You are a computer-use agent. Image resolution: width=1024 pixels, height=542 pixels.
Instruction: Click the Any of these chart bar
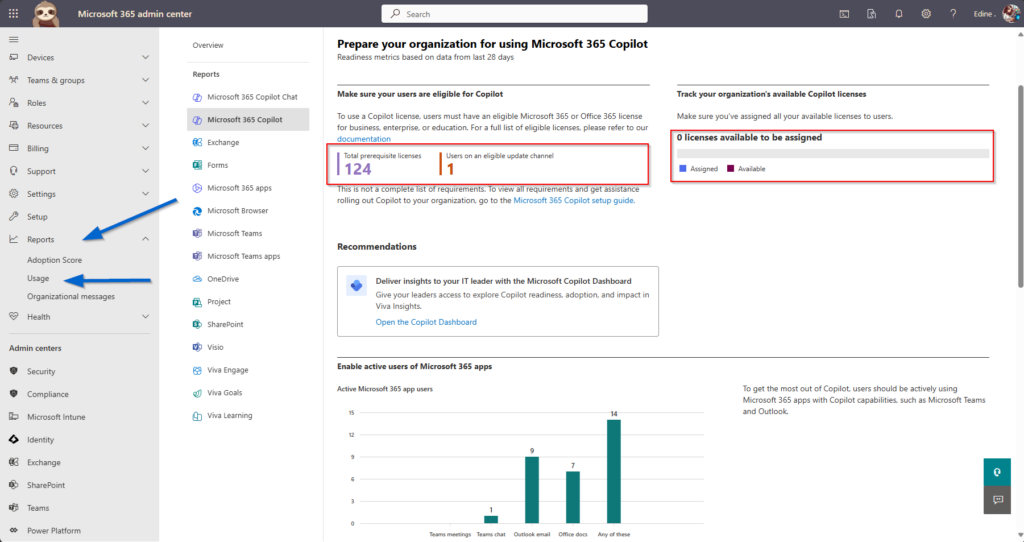click(614, 471)
